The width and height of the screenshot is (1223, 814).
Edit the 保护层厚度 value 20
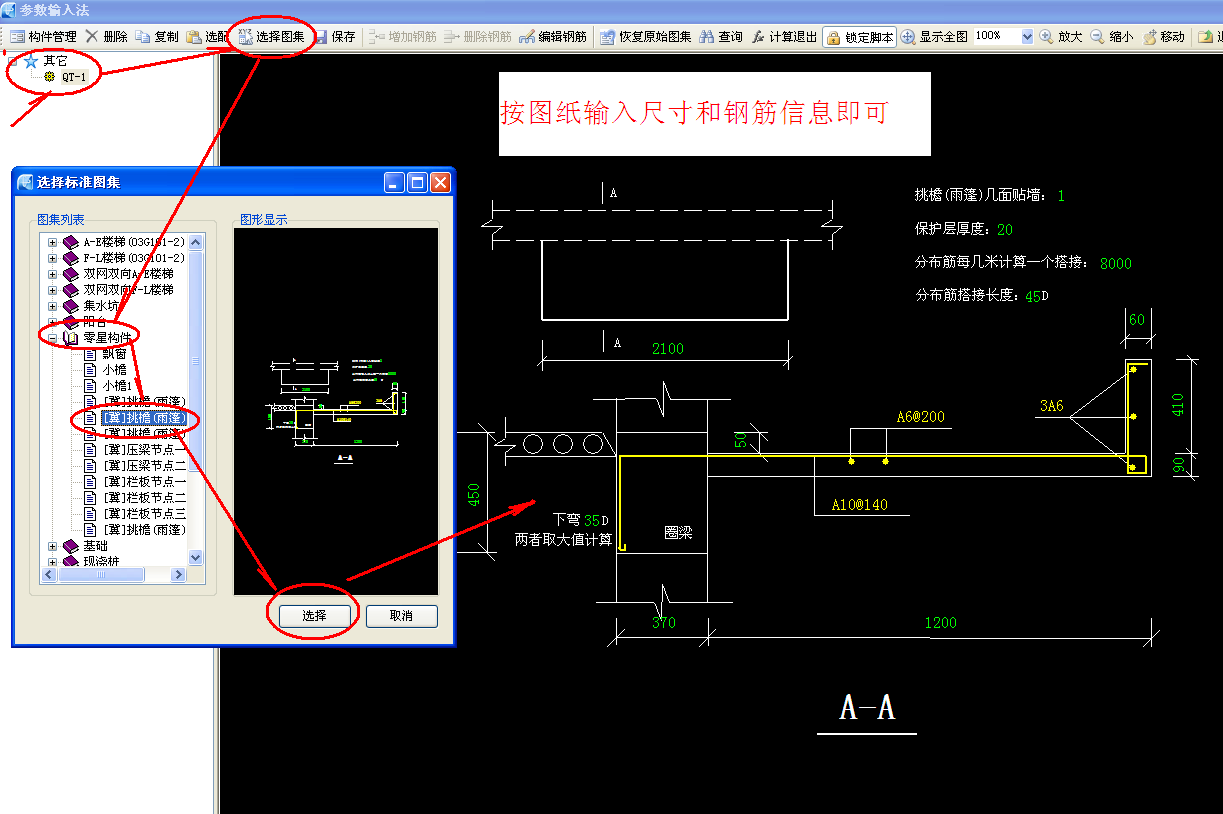point(1005,230)
